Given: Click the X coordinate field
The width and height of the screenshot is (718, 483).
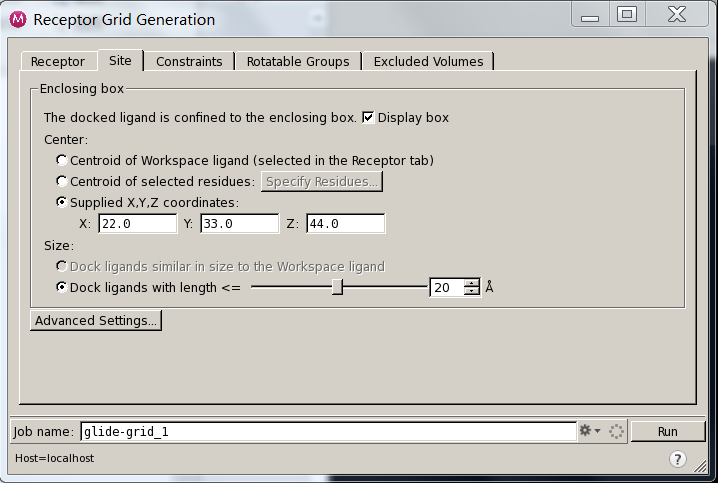Looking at the screenshot, I should pos(137,223).
